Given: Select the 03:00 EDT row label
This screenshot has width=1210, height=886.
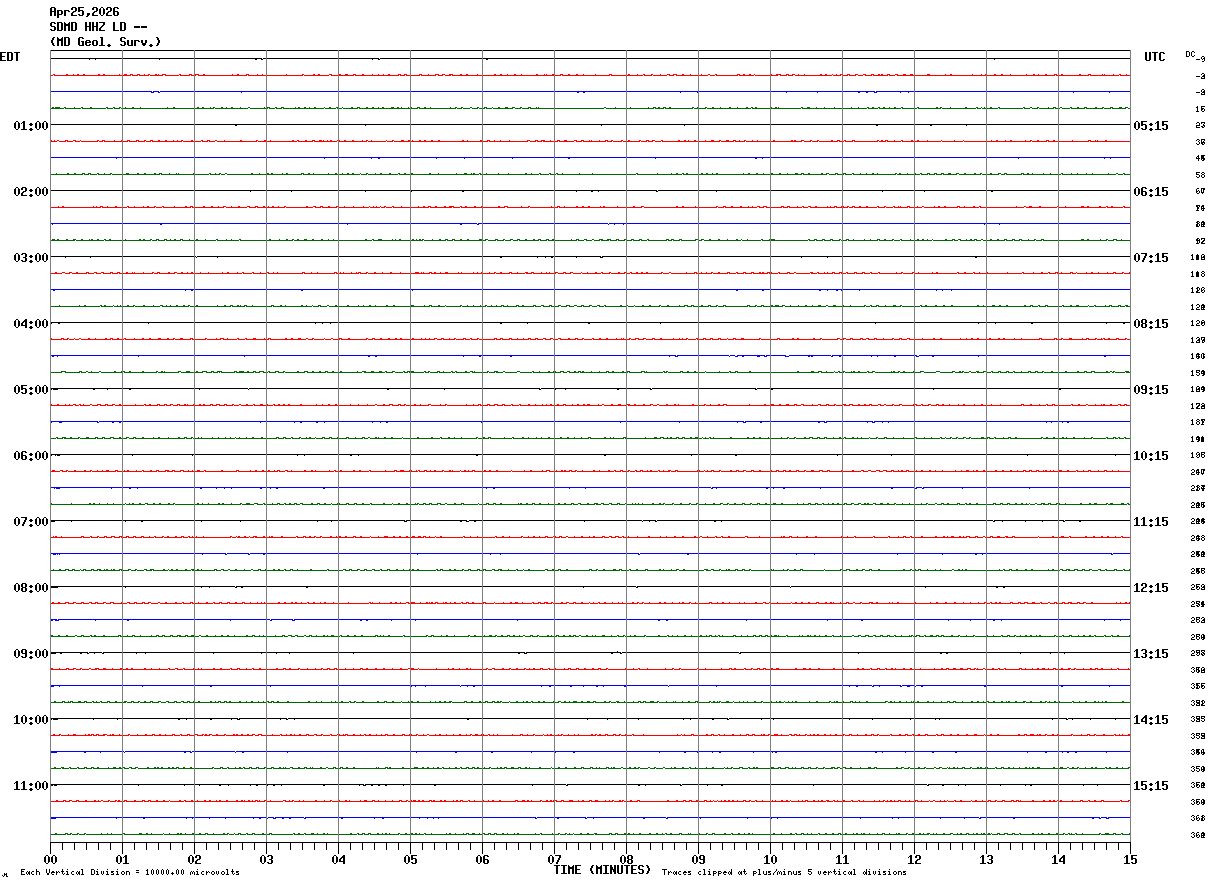Looking at the screenshot, I should (31, 257).
